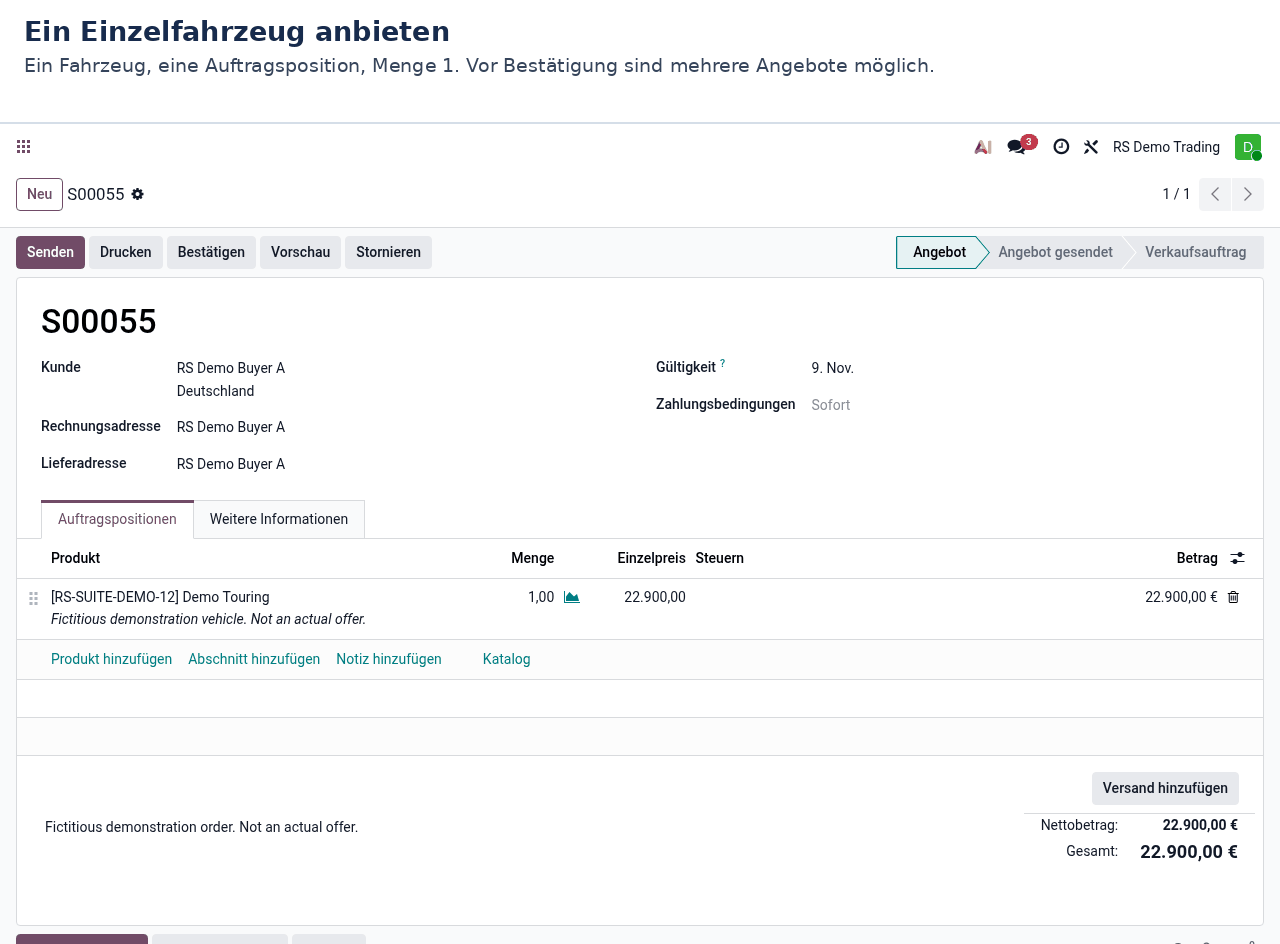Delete the Demo Touring order line

pyautogui.click(x=1233, y=597)
